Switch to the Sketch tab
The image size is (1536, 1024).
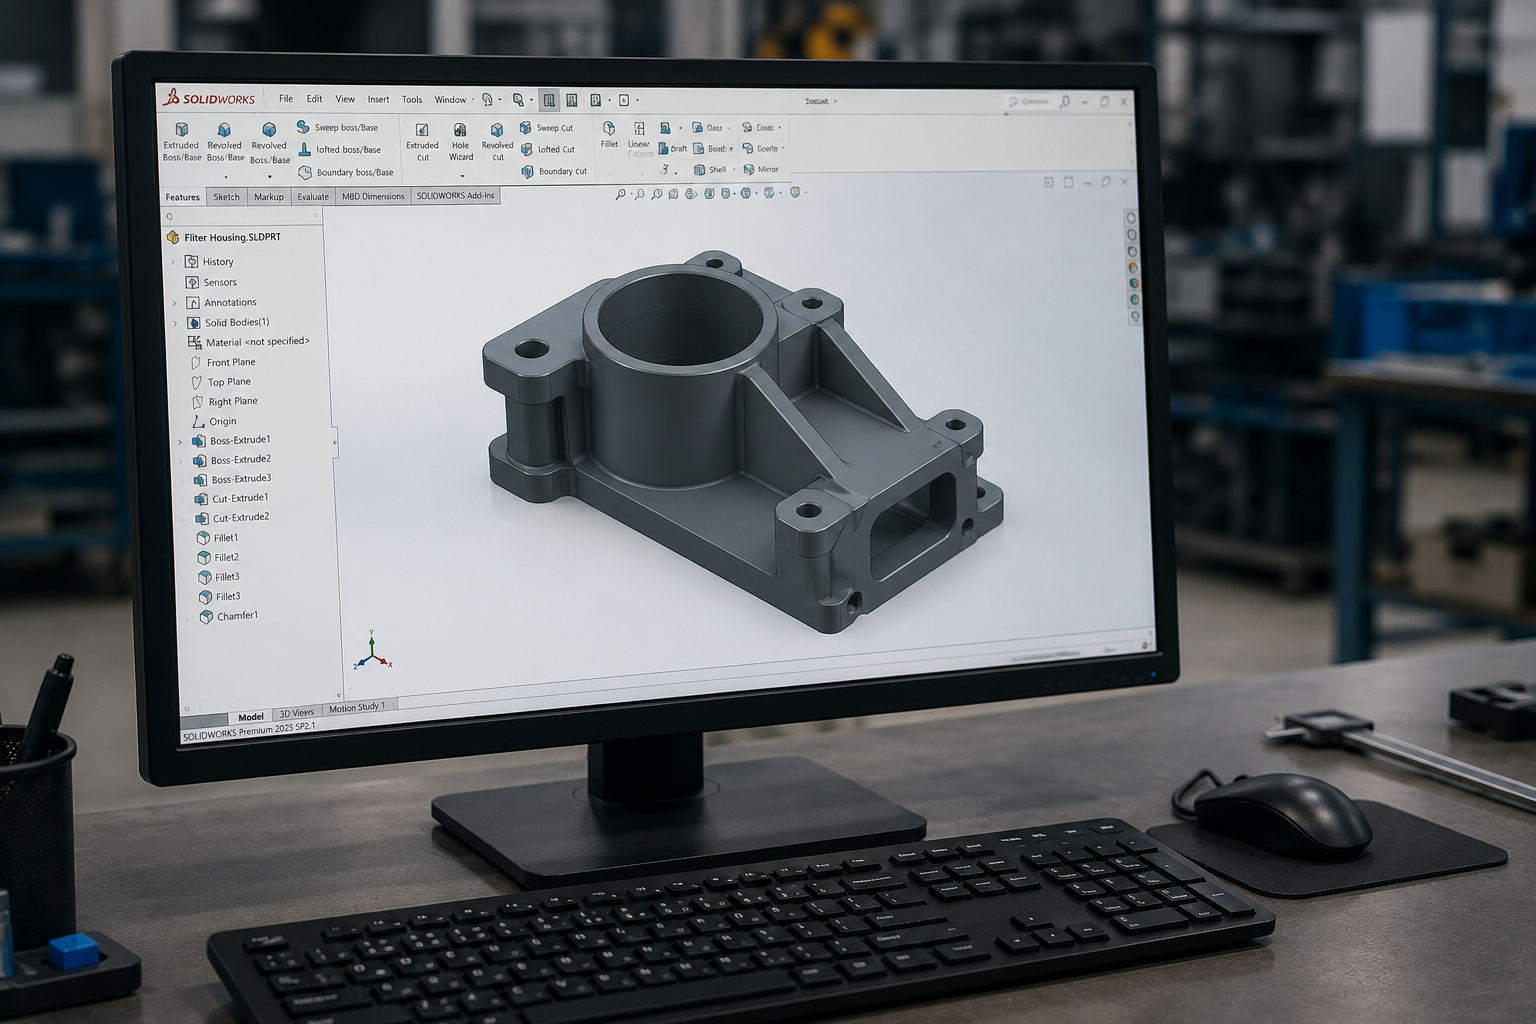pos(227,197)
